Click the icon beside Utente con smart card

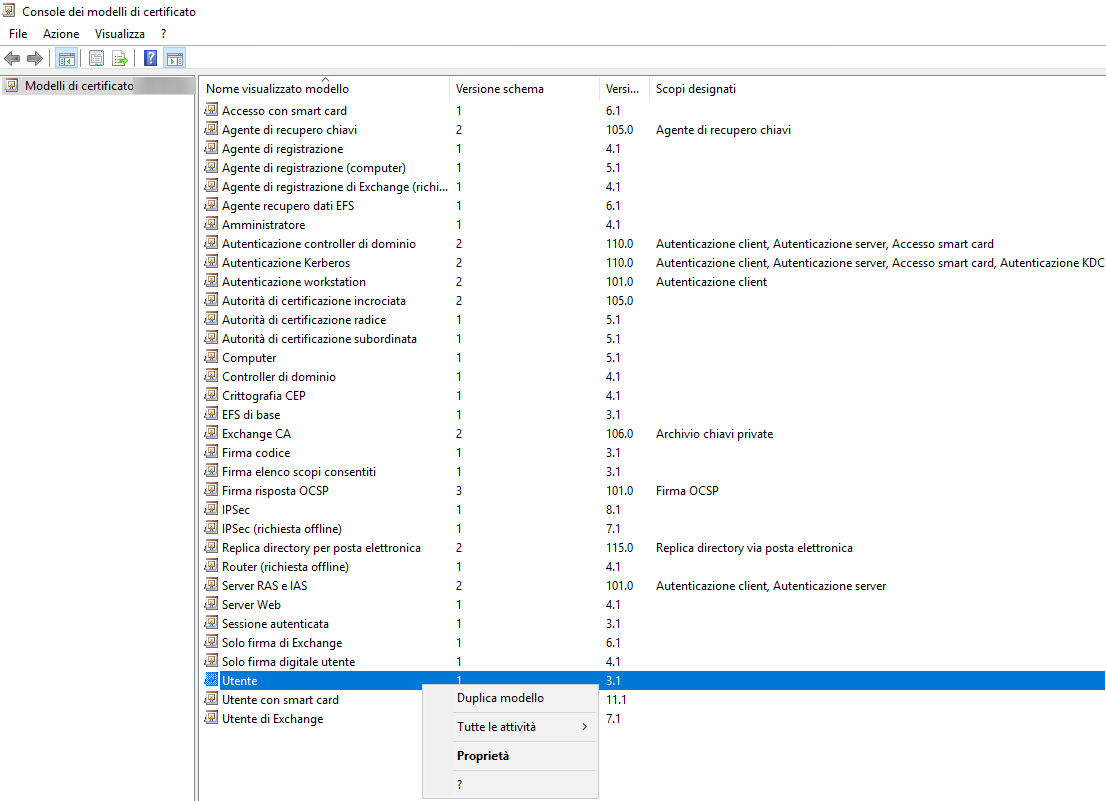[211, 699]
